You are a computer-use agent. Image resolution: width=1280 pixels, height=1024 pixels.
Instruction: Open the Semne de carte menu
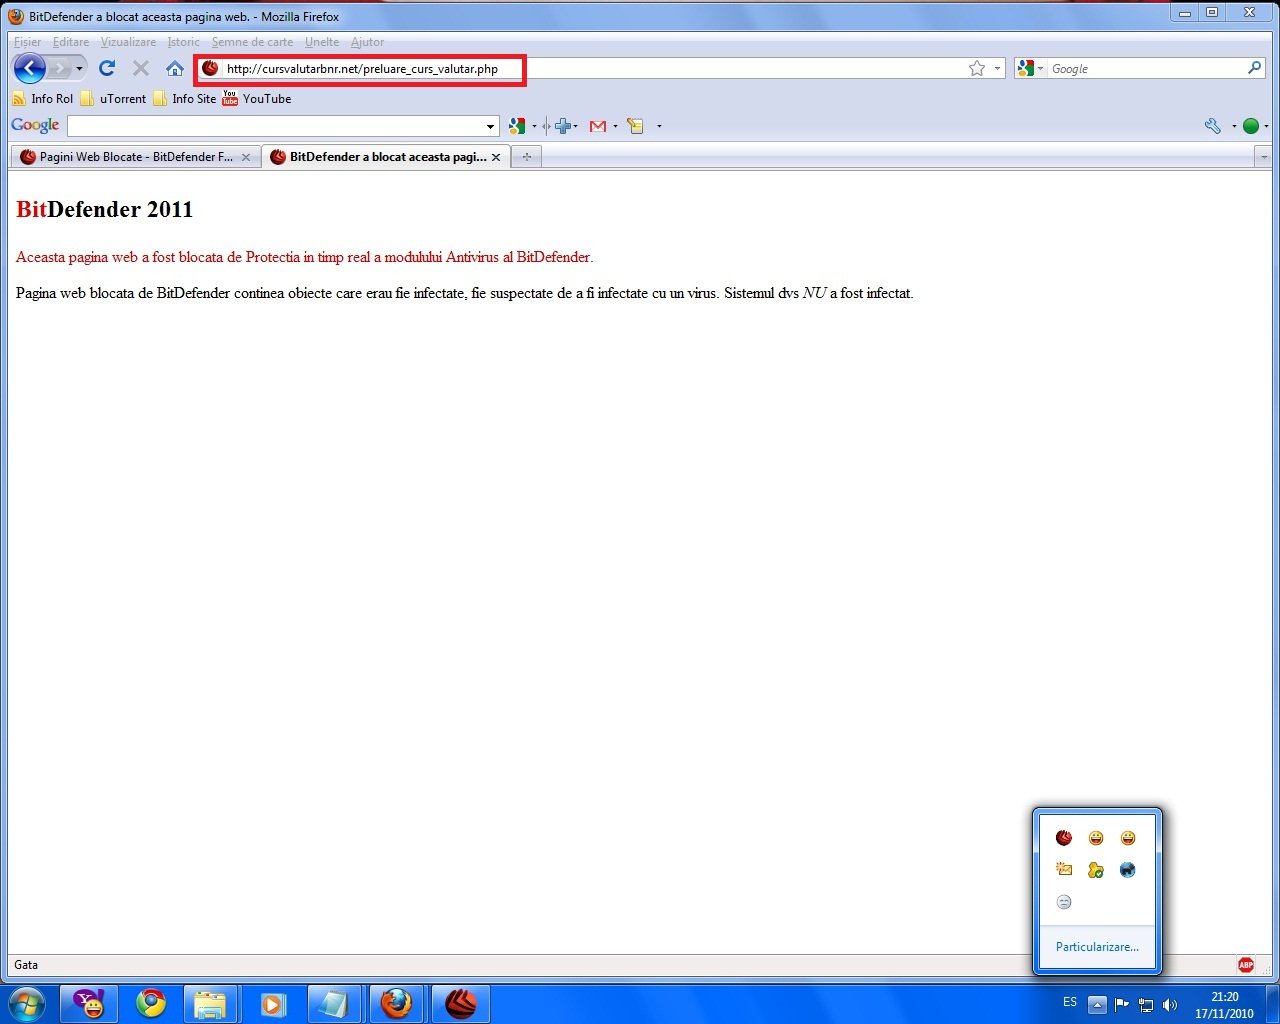coord(252,42)
